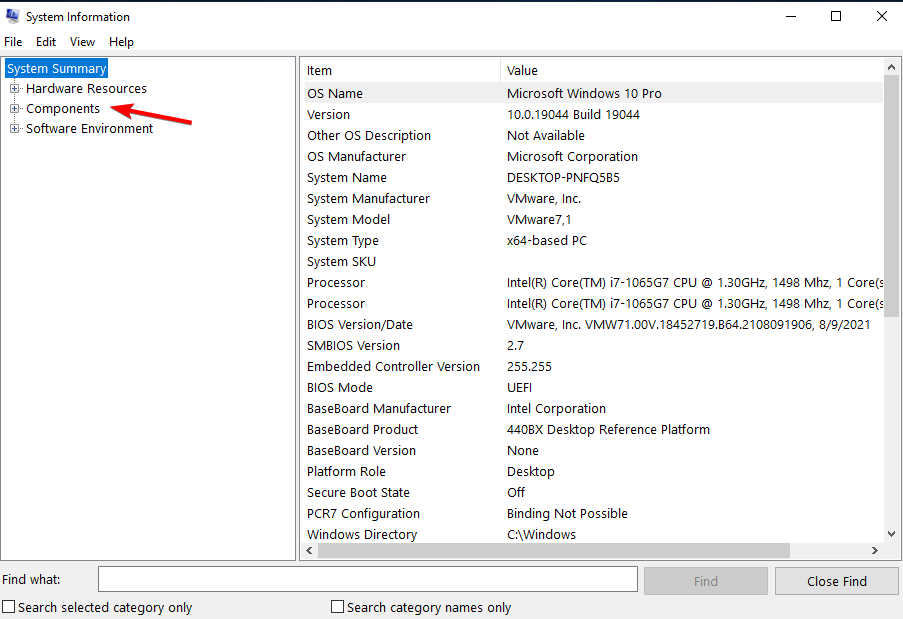Screen dimensions: 903x619
Task: Click the value x64-based PC
Action: [x=547, y=241]
